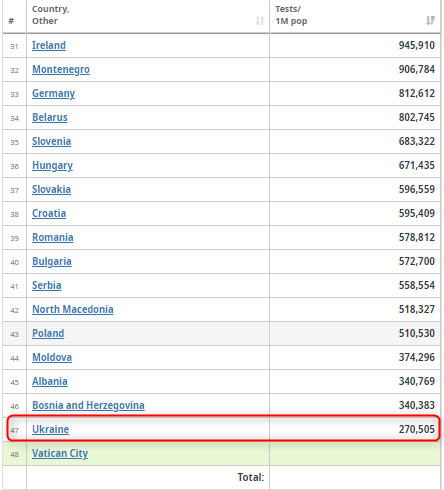Viewport: 444px width, 490px height.
Task: Click the Slovakia link
Action: [x=51, y=189]
